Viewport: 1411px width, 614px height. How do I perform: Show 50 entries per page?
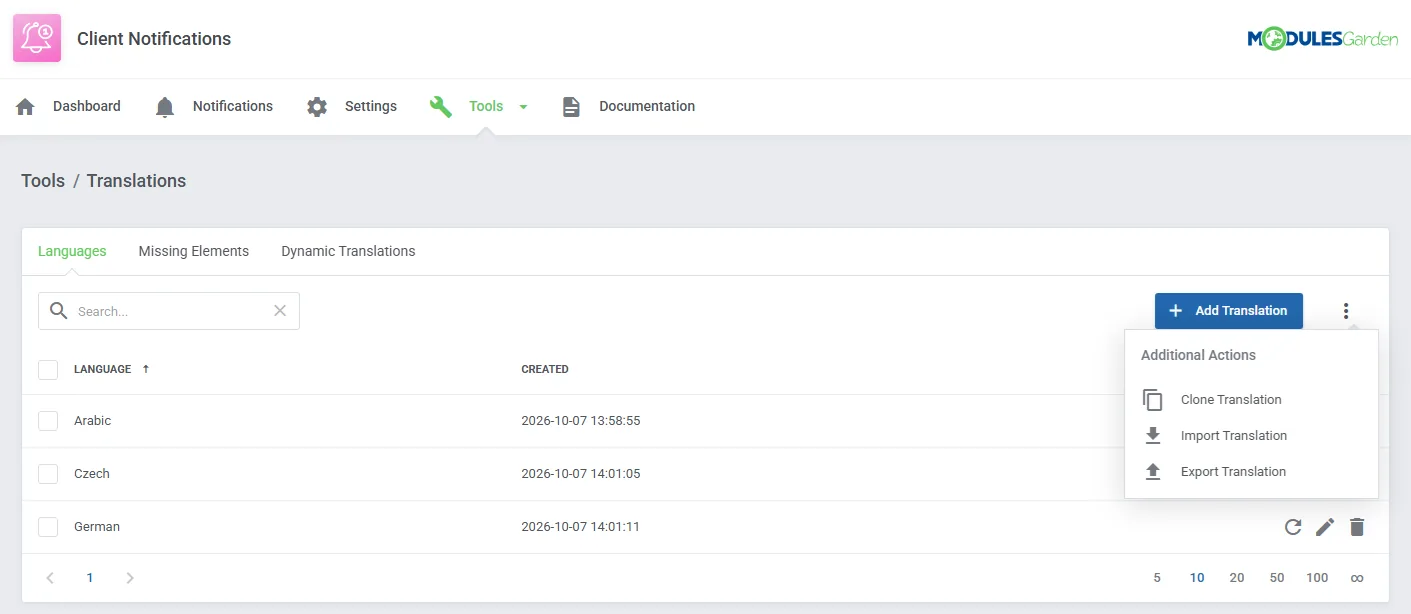tap(1277, 578)
